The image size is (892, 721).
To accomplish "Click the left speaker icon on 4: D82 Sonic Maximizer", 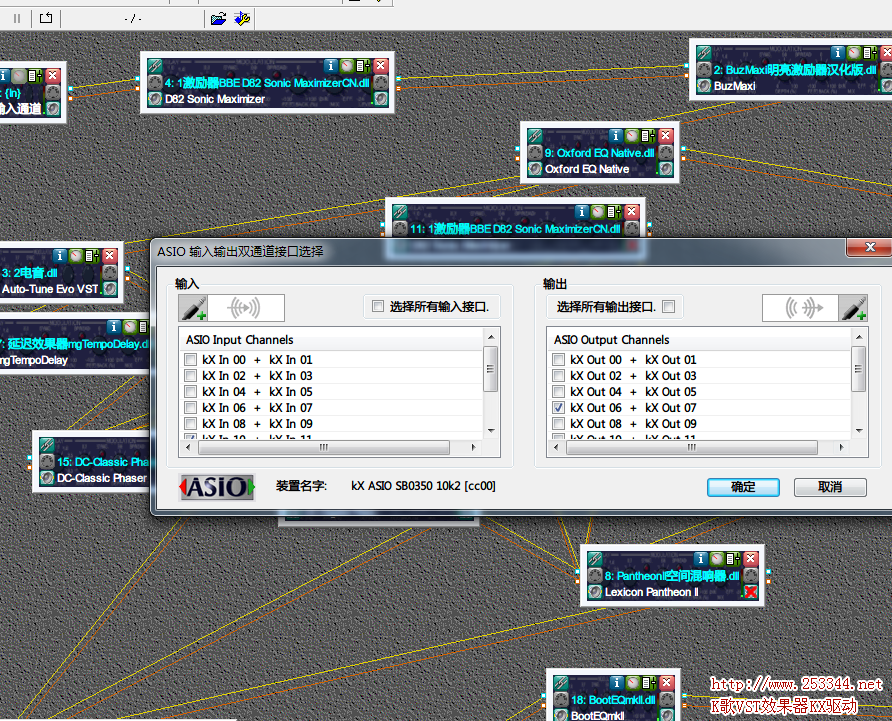I will click(x=155, y=98).
